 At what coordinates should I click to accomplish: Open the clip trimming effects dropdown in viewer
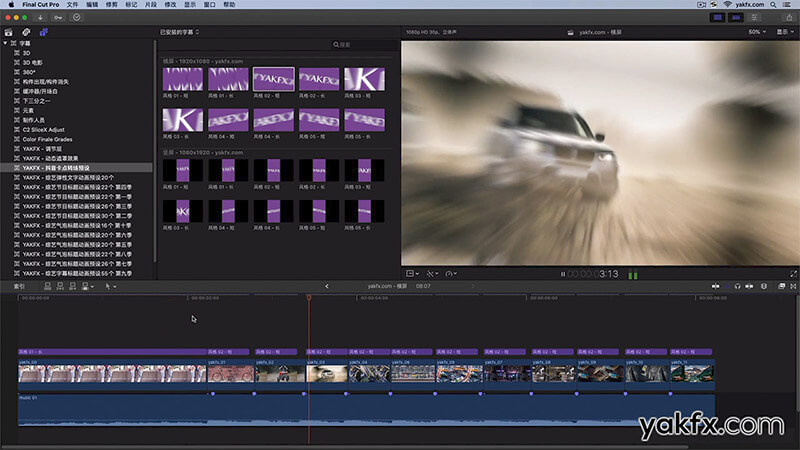pyautogui.click(x=432, y=274)
